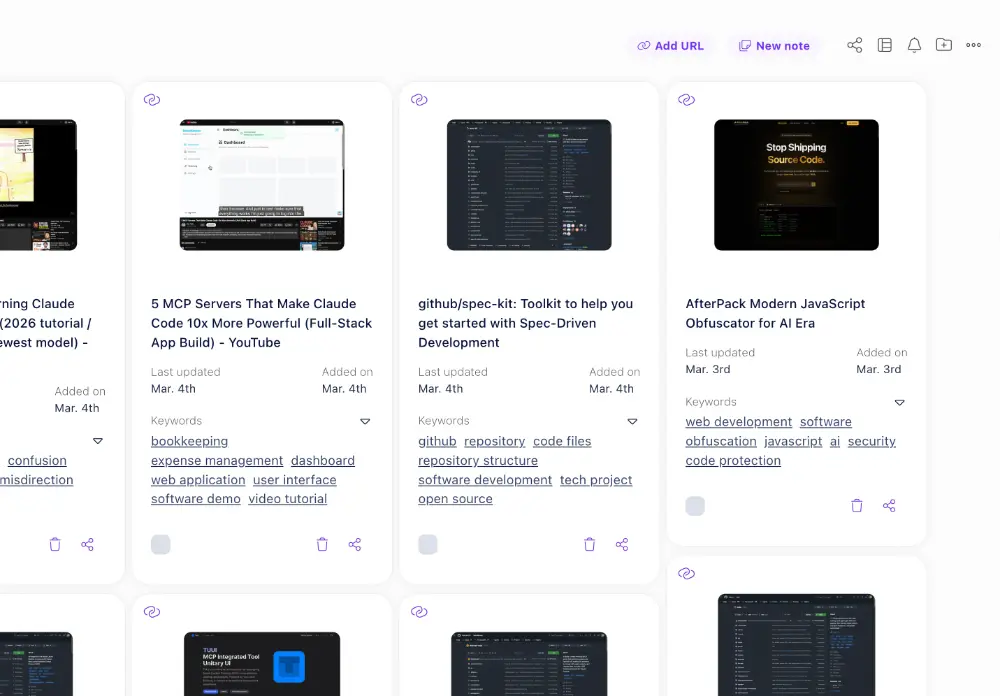
Task: Share the 5 MCP Servers card
Action: (355, 544)
